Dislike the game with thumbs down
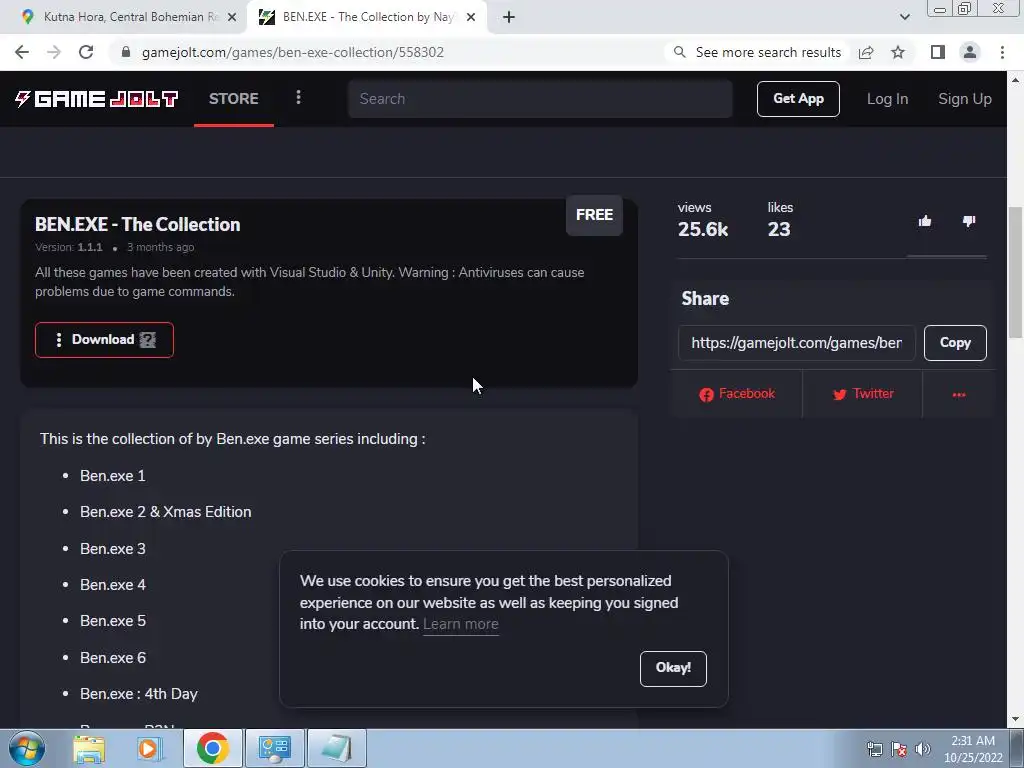 (969, 221)
